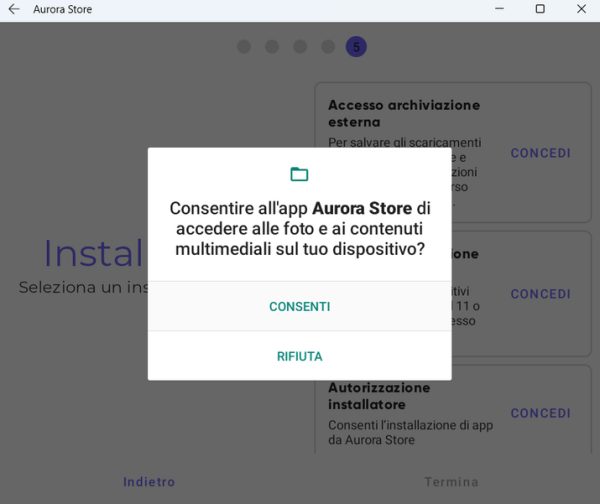Screen dimensions: 600x504
Task: Select the third step indicator dot
Action: tap(300, 47)
